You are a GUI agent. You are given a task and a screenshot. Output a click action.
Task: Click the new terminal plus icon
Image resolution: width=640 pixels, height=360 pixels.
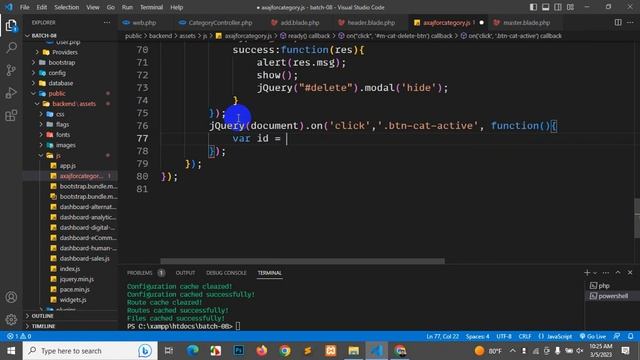[x=587, y=272]
